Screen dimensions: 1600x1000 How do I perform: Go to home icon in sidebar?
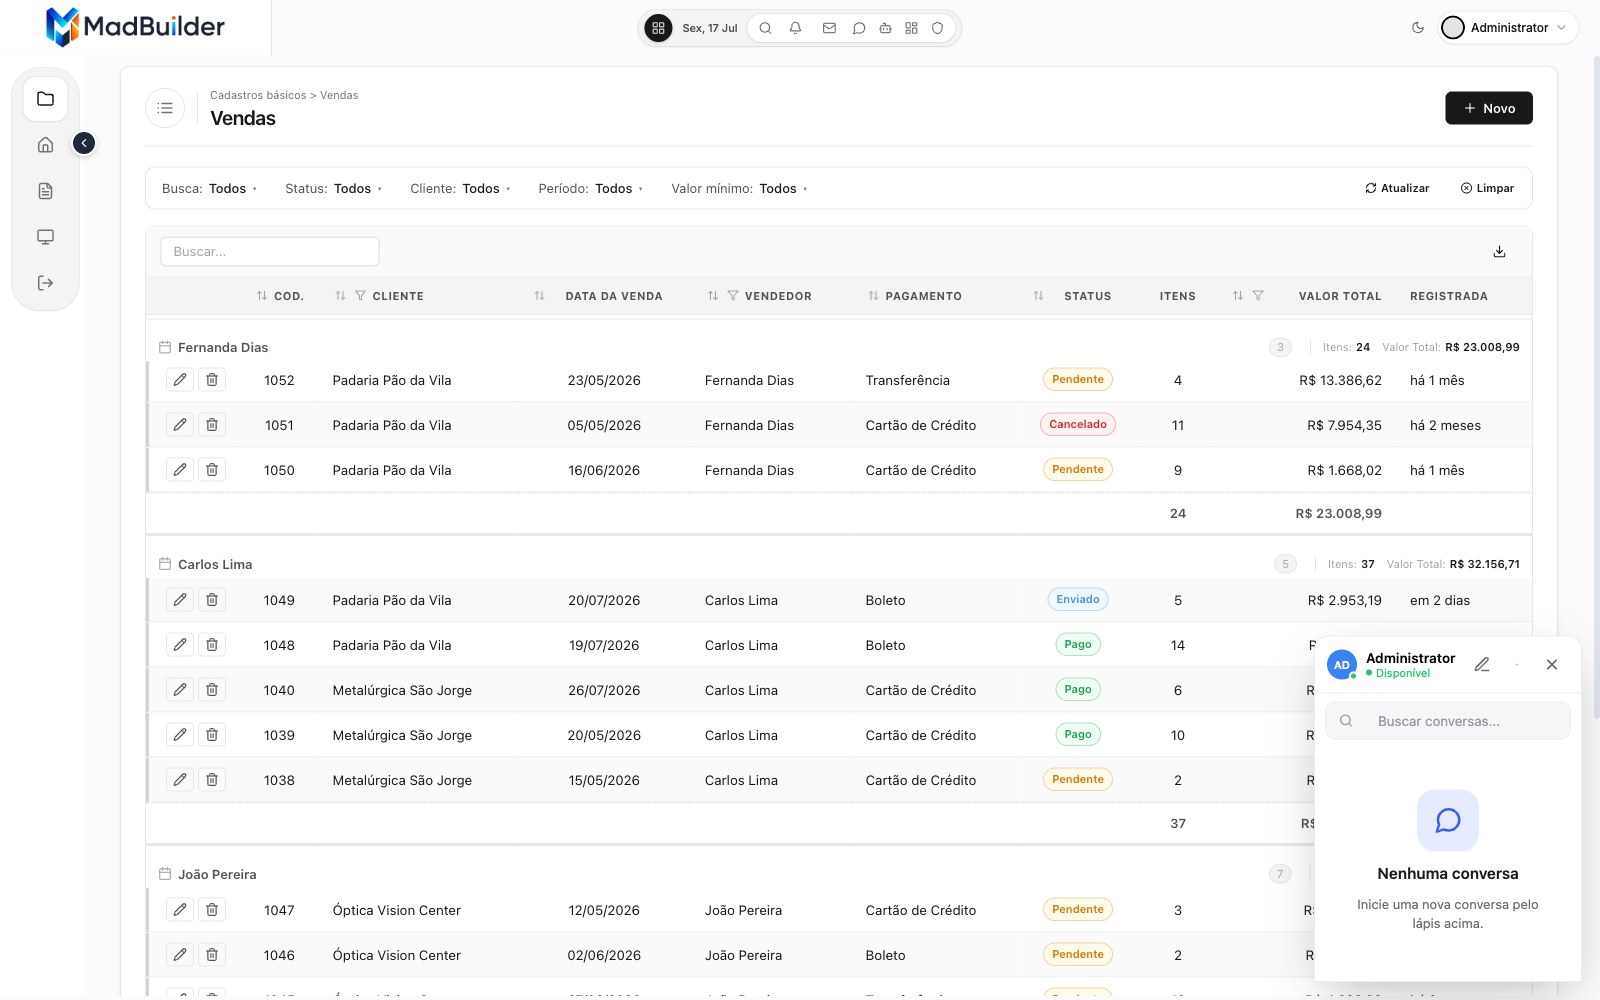pos(45,145)
